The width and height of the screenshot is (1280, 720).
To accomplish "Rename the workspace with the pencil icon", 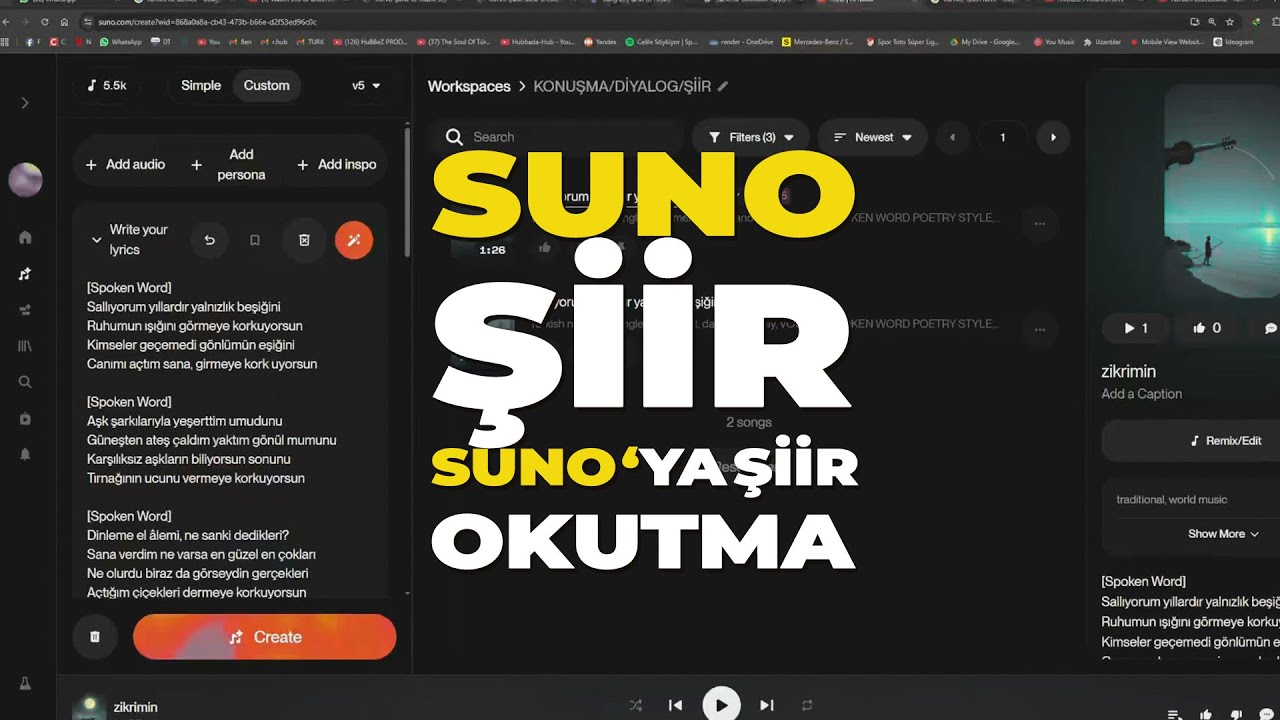I will (x=723, y=86).
